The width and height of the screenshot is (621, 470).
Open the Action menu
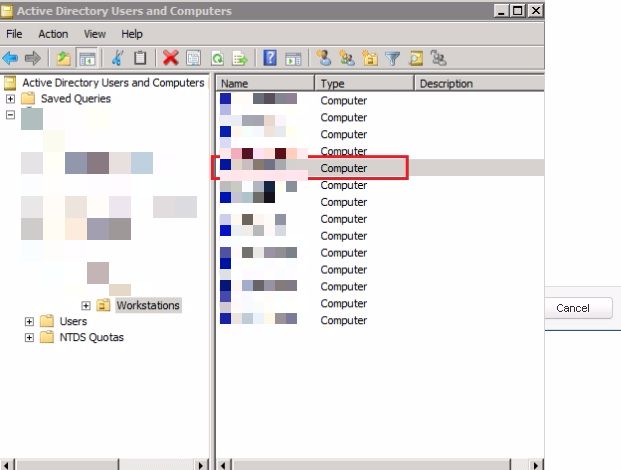click(x=53, y=34)
